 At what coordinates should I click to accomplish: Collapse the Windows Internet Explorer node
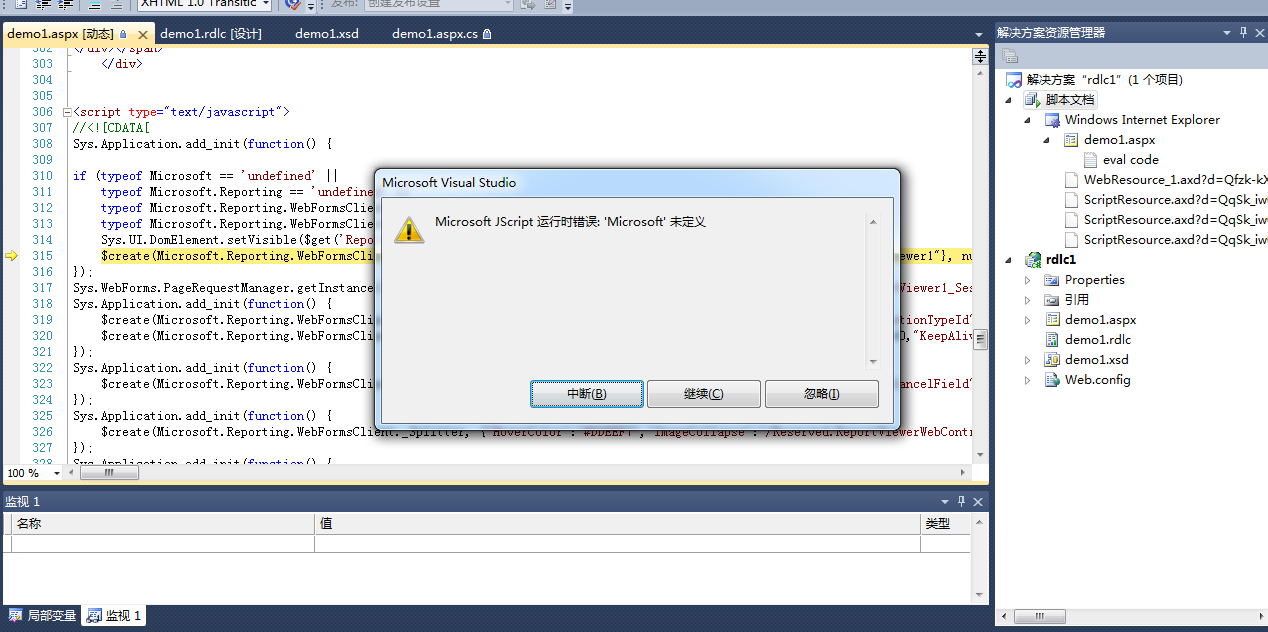pyautogui.click(x=1028, y=120)
